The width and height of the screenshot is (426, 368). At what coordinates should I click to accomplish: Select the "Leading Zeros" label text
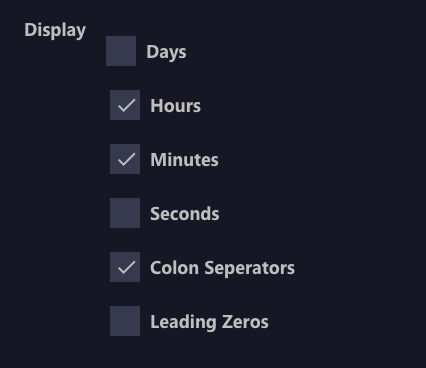209,322
